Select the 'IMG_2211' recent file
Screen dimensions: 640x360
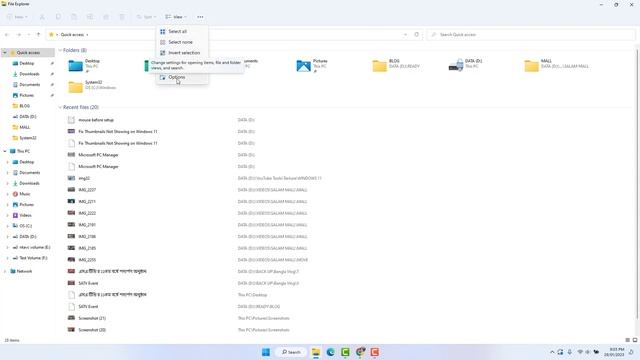[x=87, y=202]
